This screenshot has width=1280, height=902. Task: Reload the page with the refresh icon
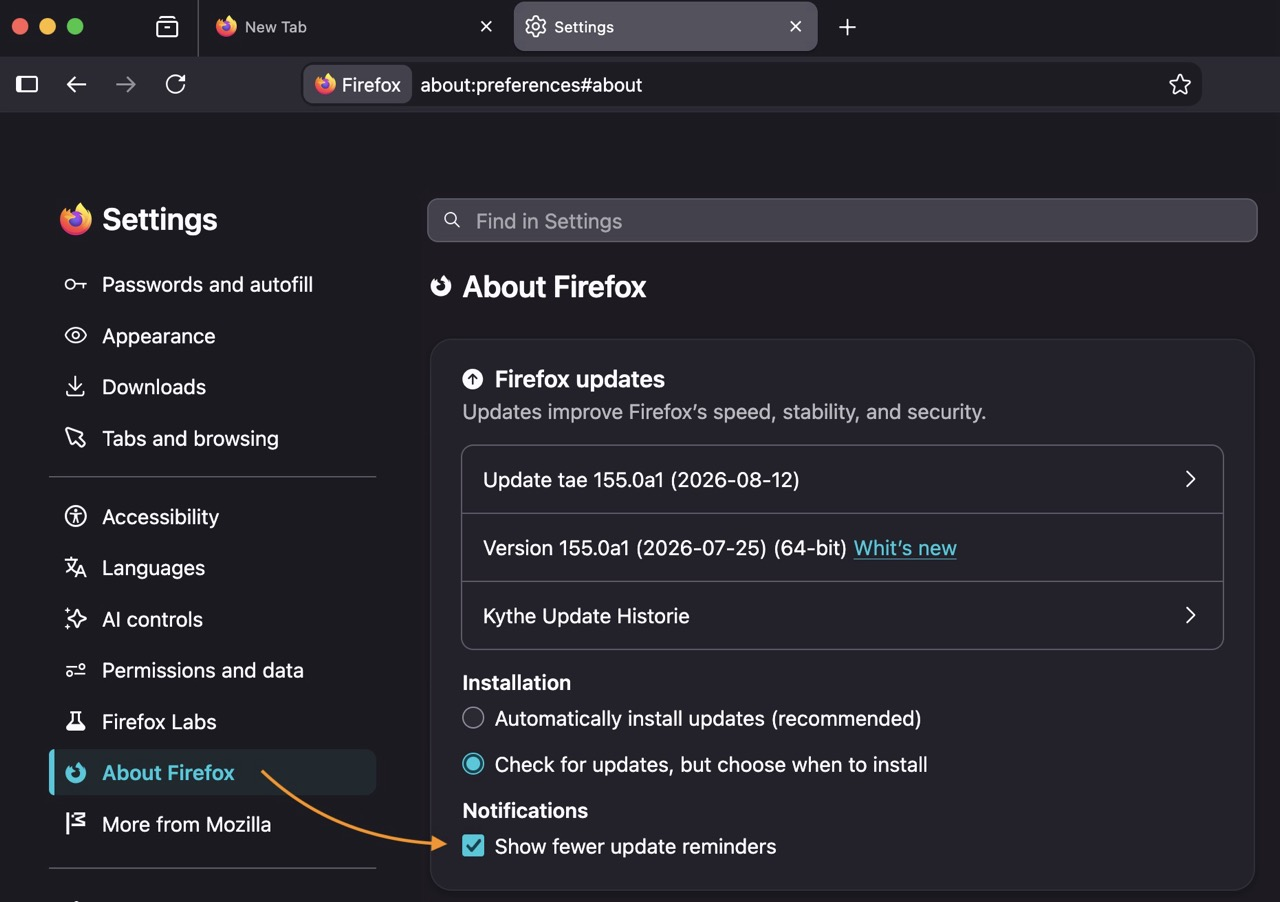pos(176,85)
